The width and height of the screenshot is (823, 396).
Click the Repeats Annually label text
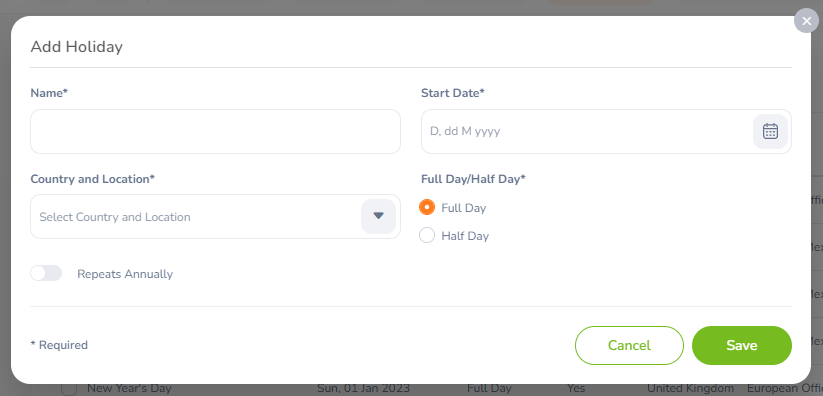[x=125, y=274]
